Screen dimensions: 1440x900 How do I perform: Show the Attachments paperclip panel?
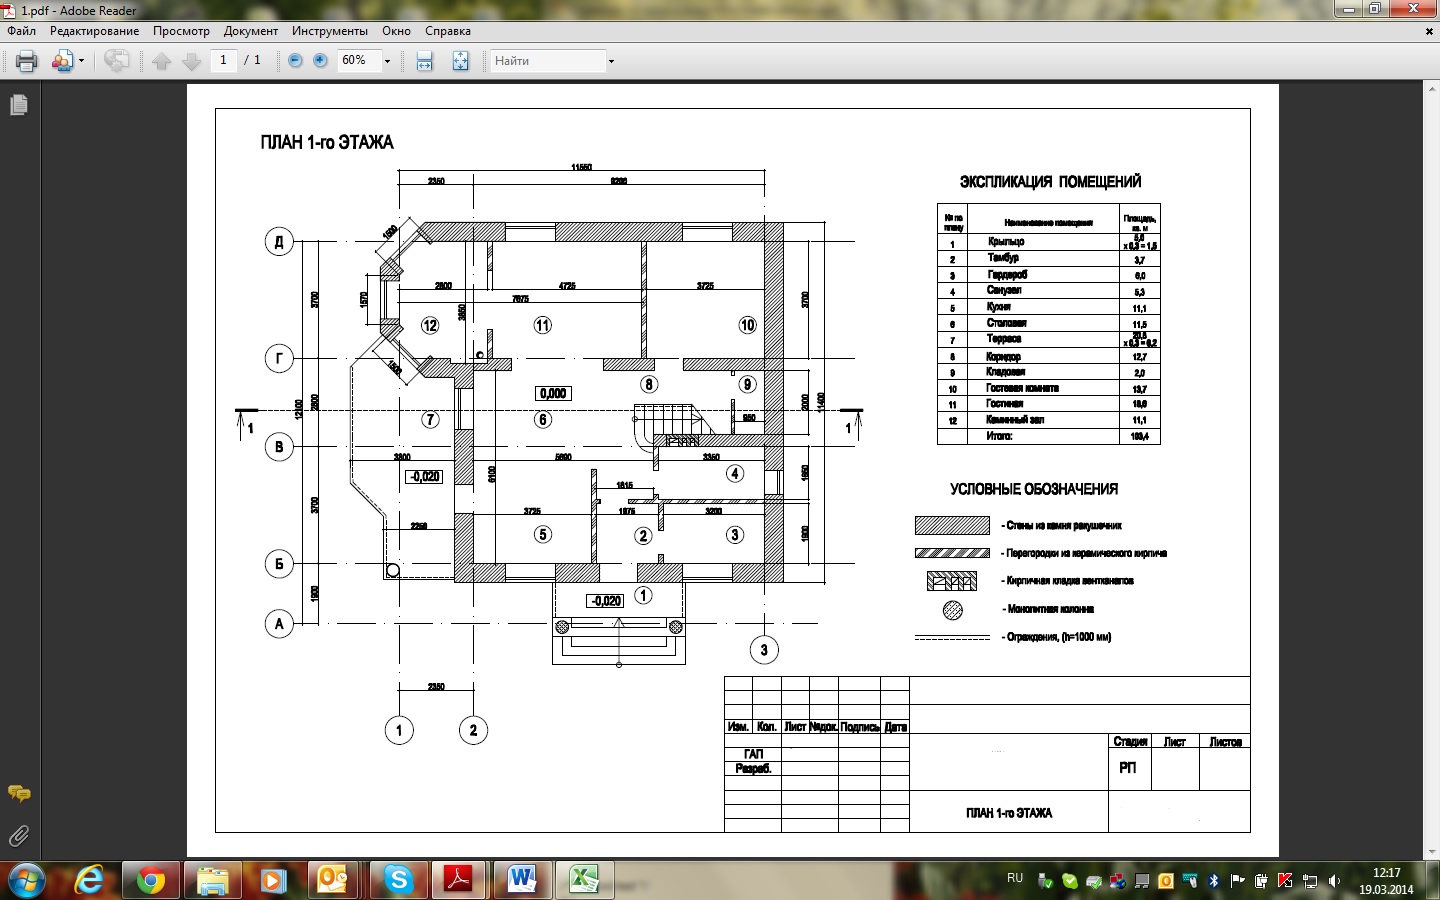tap(18, 835)
